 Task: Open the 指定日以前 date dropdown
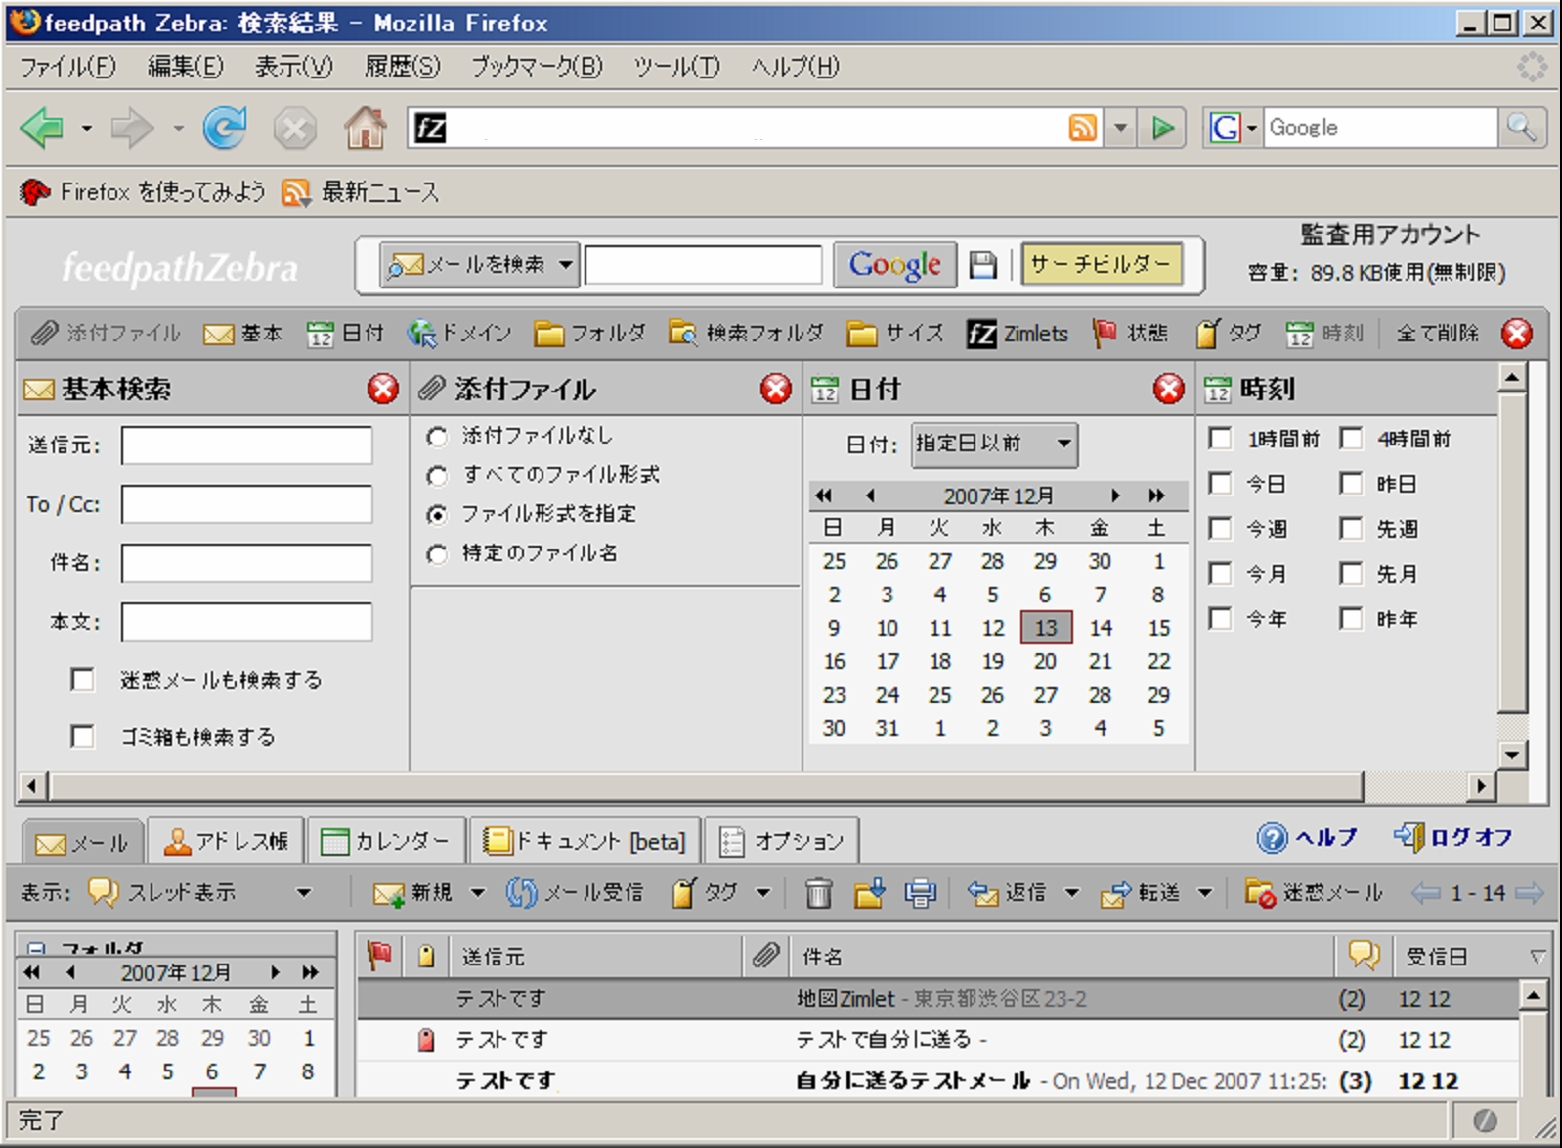pos(994,444)
